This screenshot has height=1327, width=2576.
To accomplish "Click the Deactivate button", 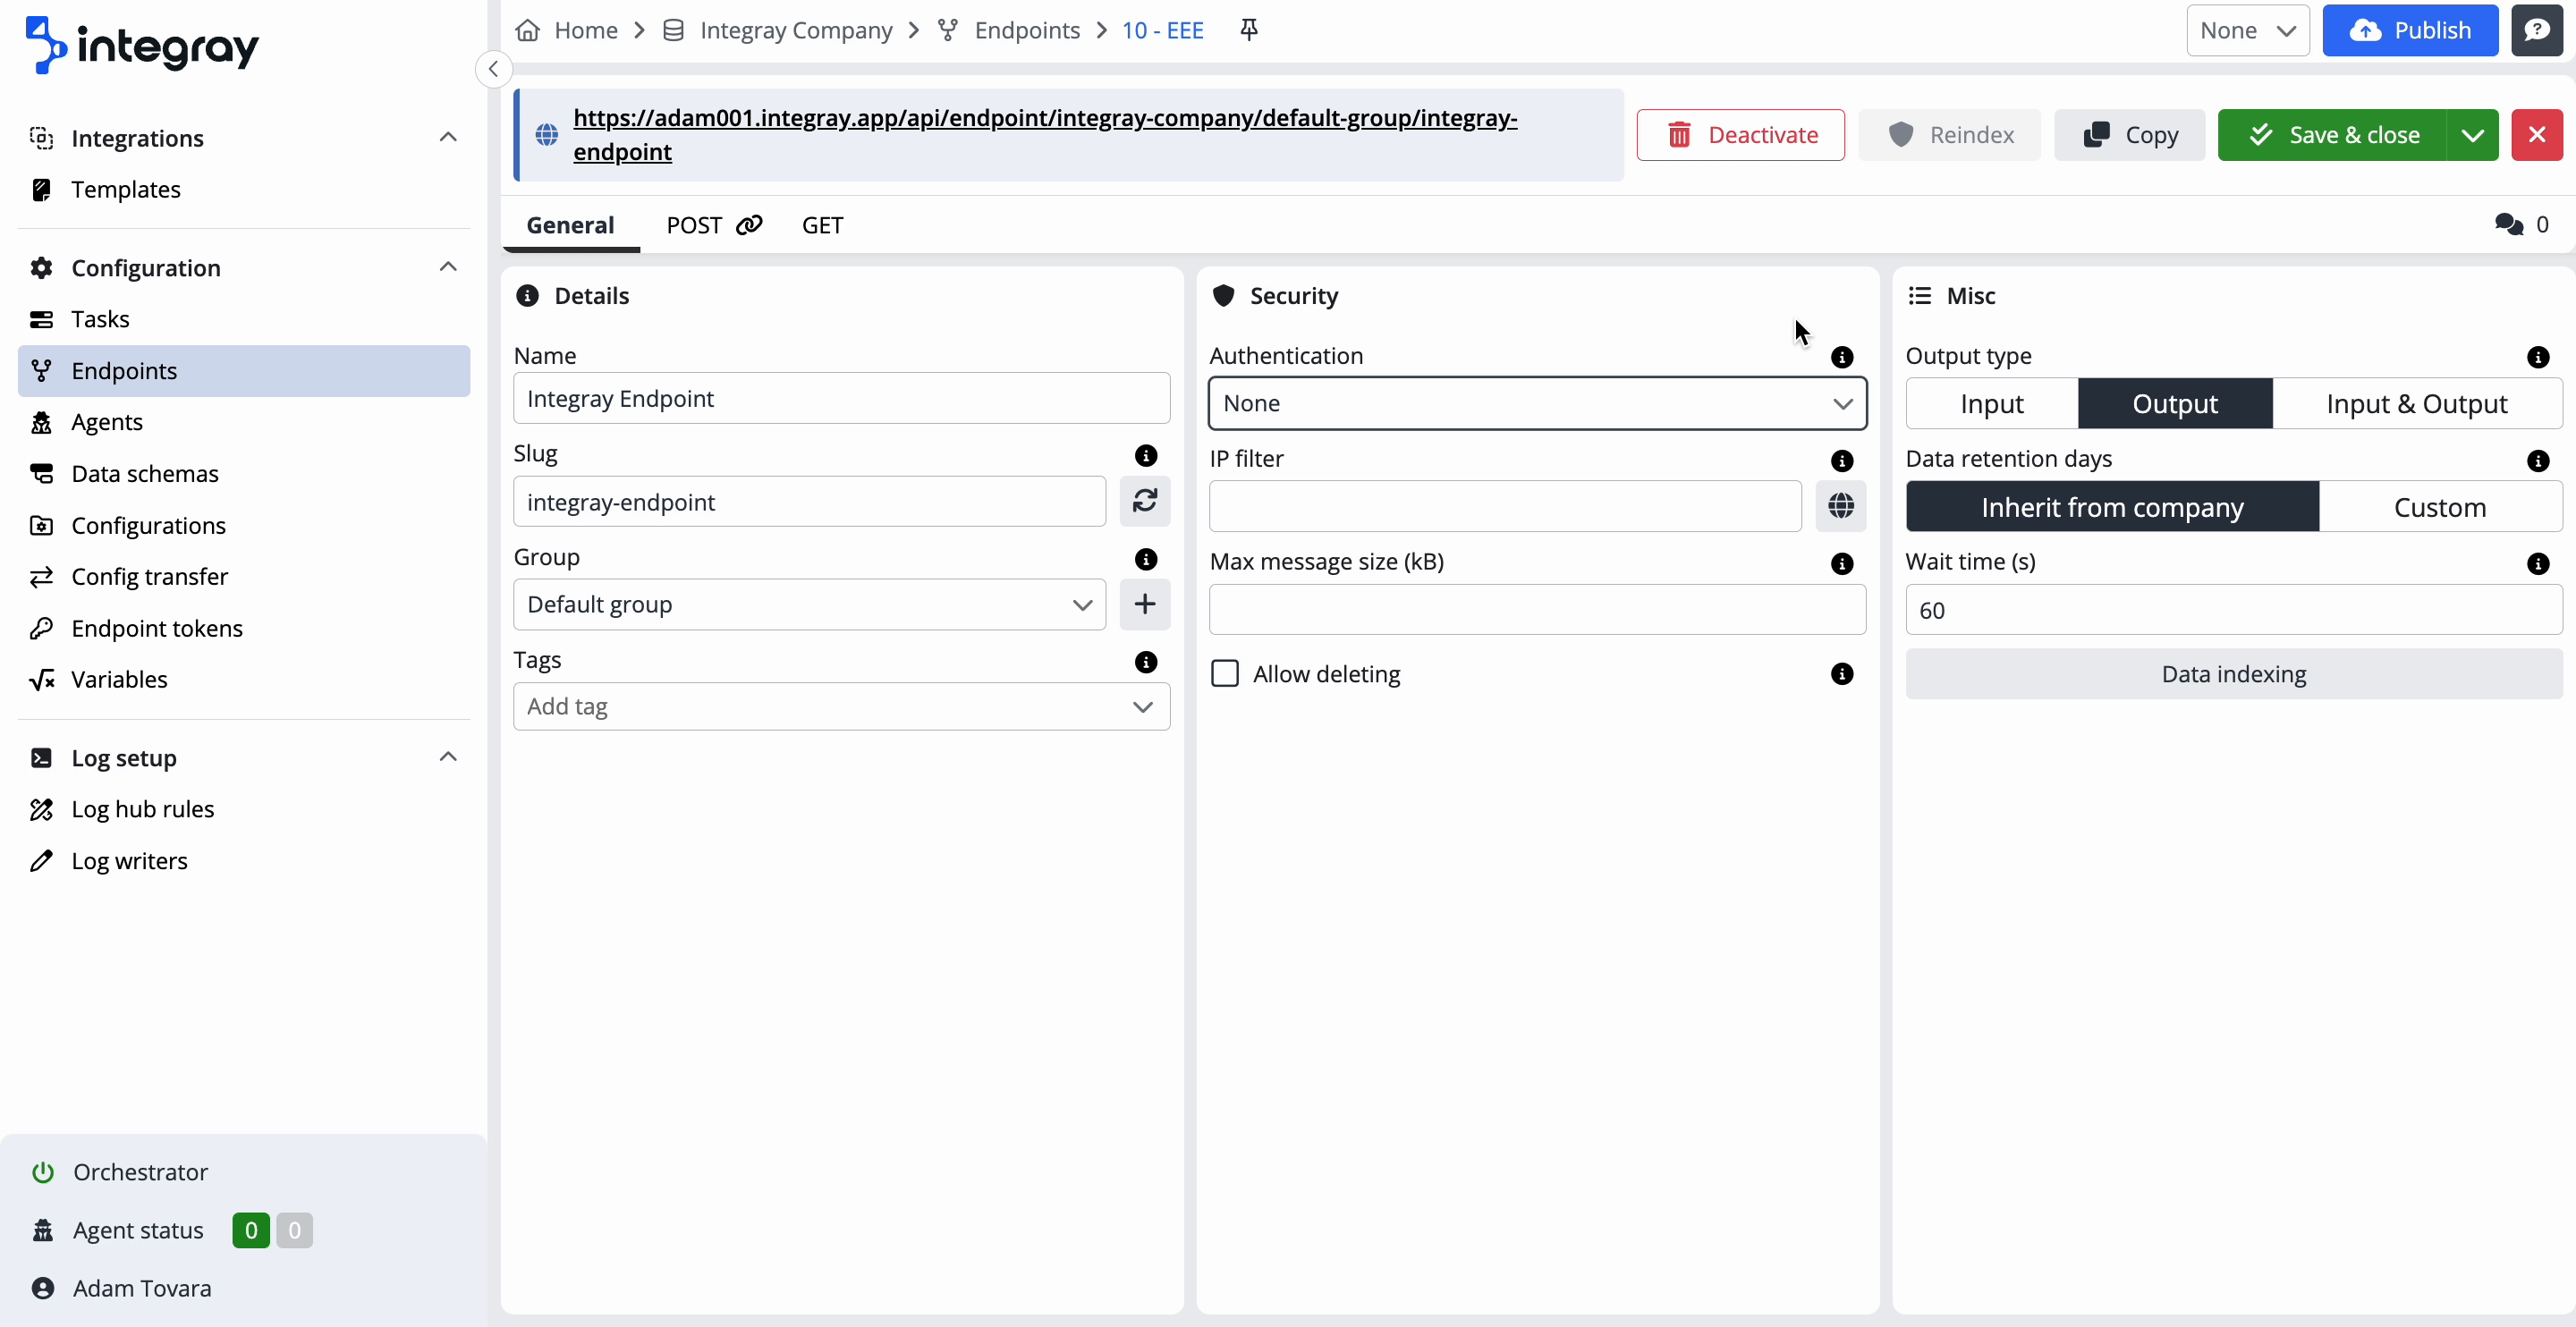I will (1740, 135).
